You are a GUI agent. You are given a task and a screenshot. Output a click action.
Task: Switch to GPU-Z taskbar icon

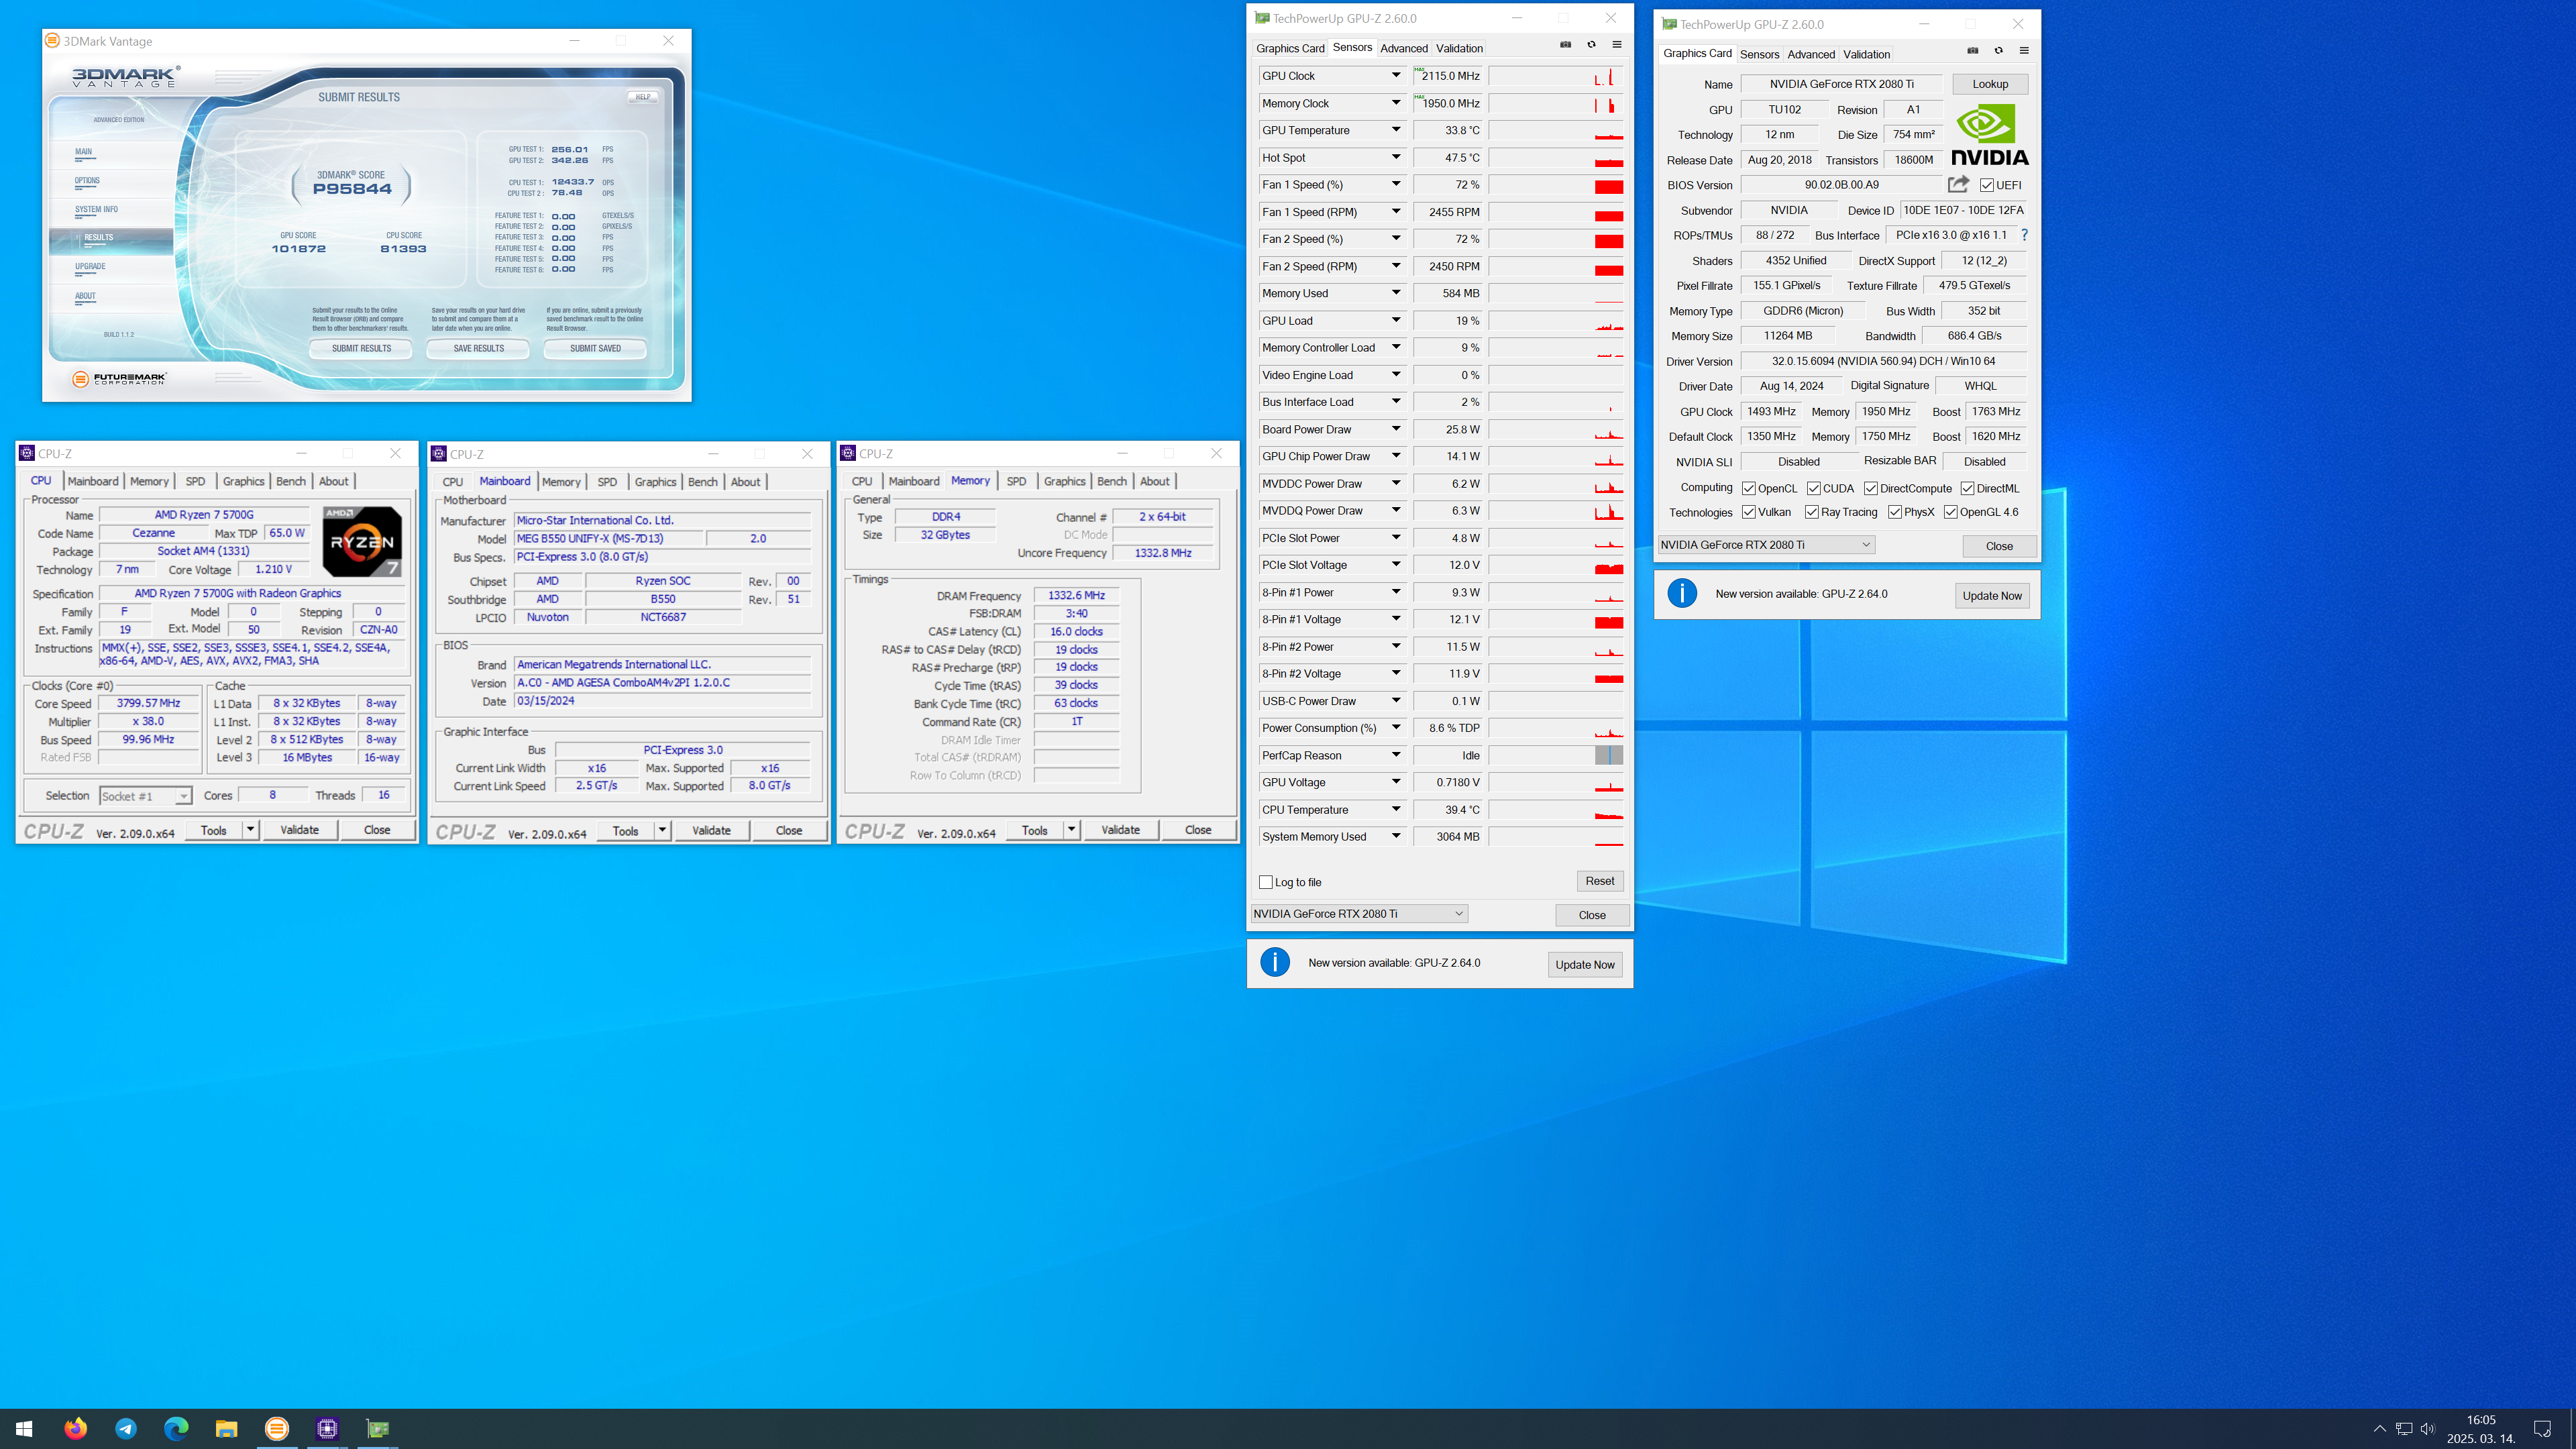click(377, 1428)
